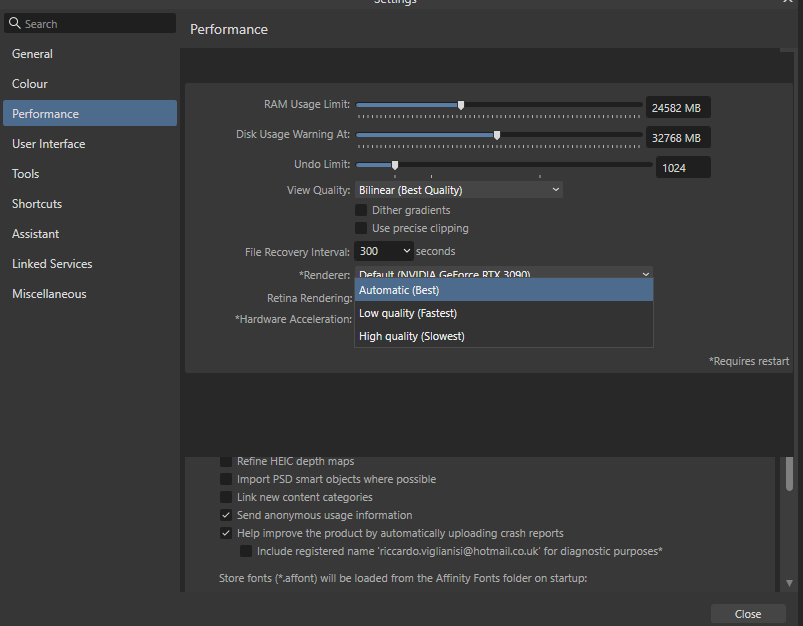Check Refine HEIC depth maps
803x626 pixels.
pyautogui.click(x=225, y=460)
